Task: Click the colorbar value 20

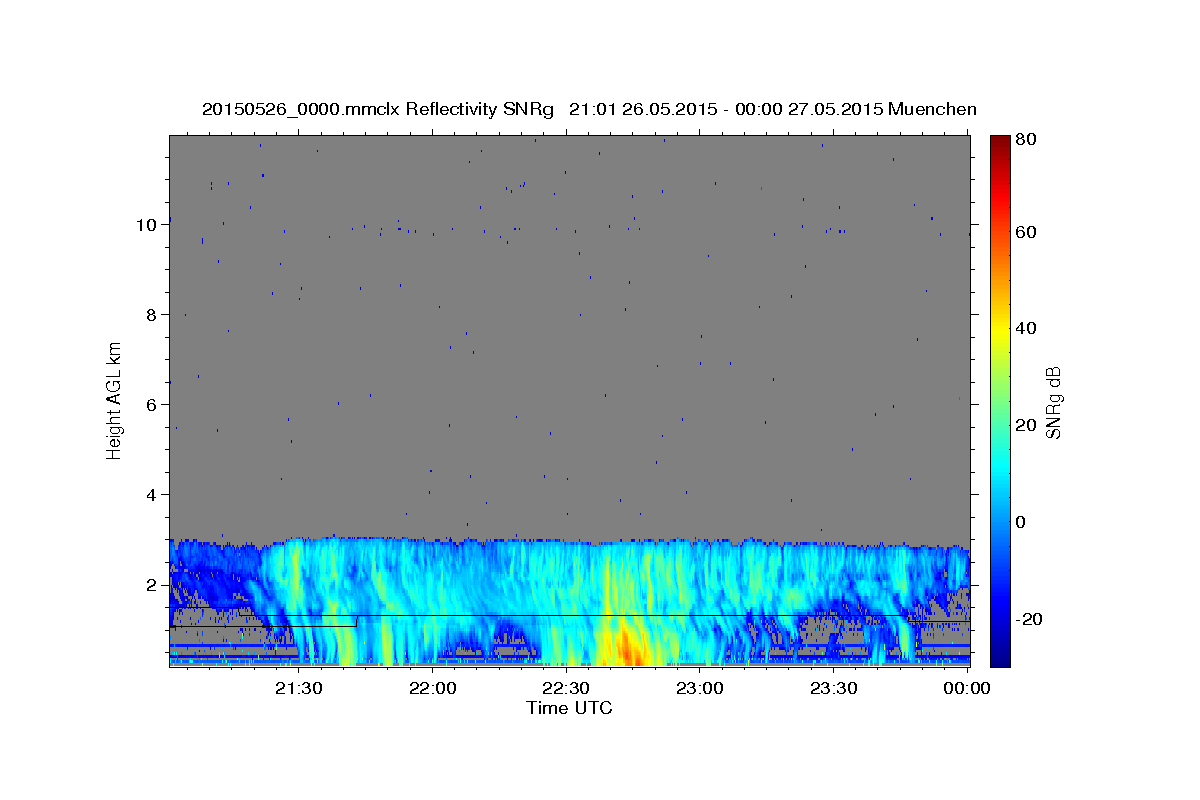Action: [1025, 425]
